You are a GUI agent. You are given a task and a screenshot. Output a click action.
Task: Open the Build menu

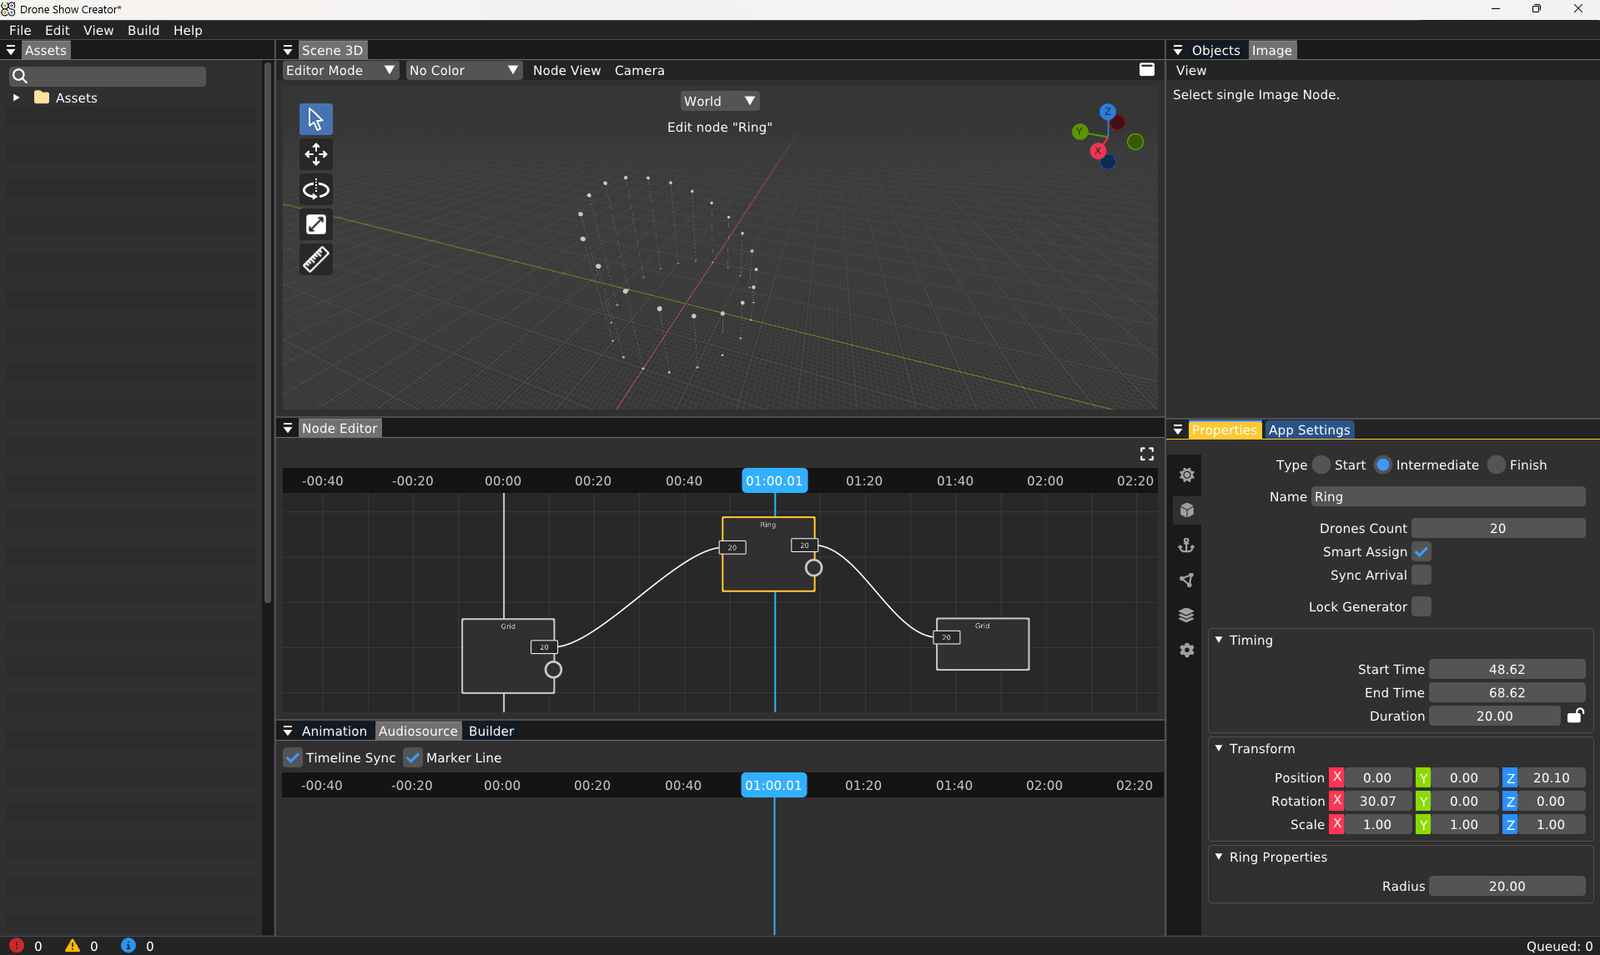coord(143,30)
